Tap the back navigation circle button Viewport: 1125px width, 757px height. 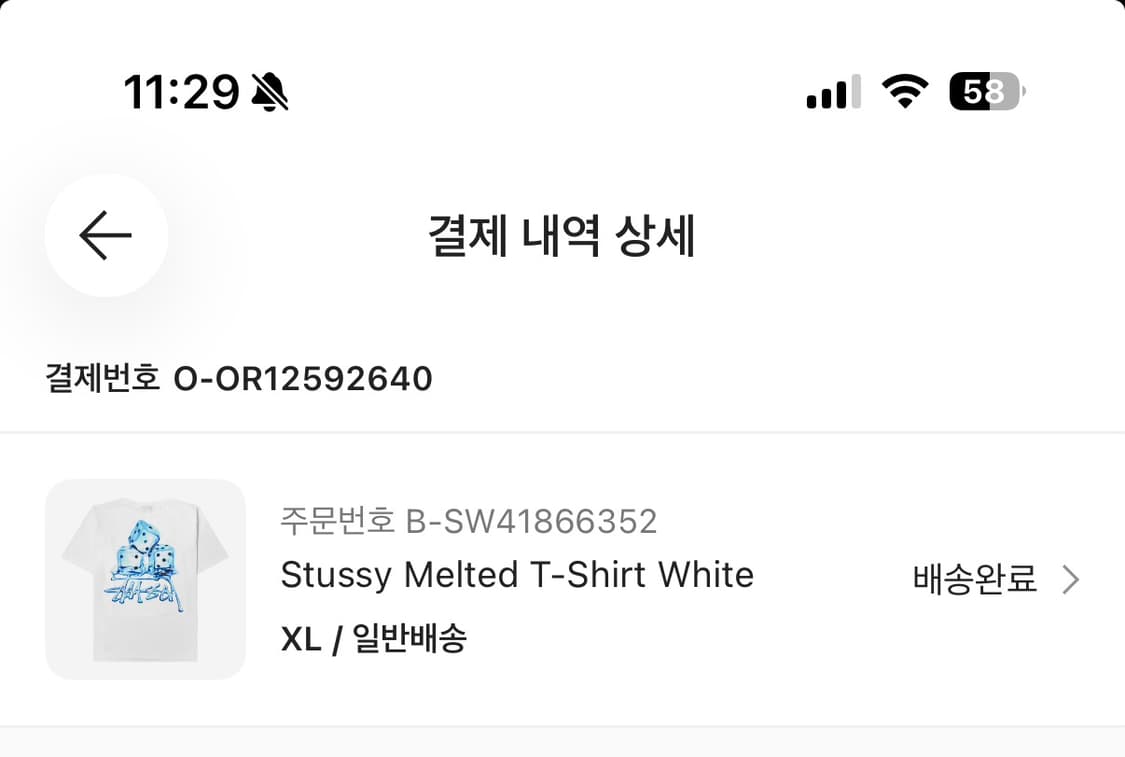click(x=106, y=236)
